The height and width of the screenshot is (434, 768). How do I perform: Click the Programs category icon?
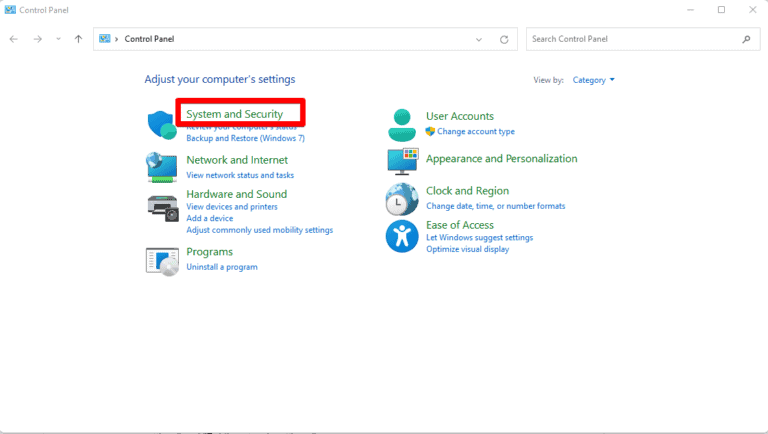tap(161, 260)
